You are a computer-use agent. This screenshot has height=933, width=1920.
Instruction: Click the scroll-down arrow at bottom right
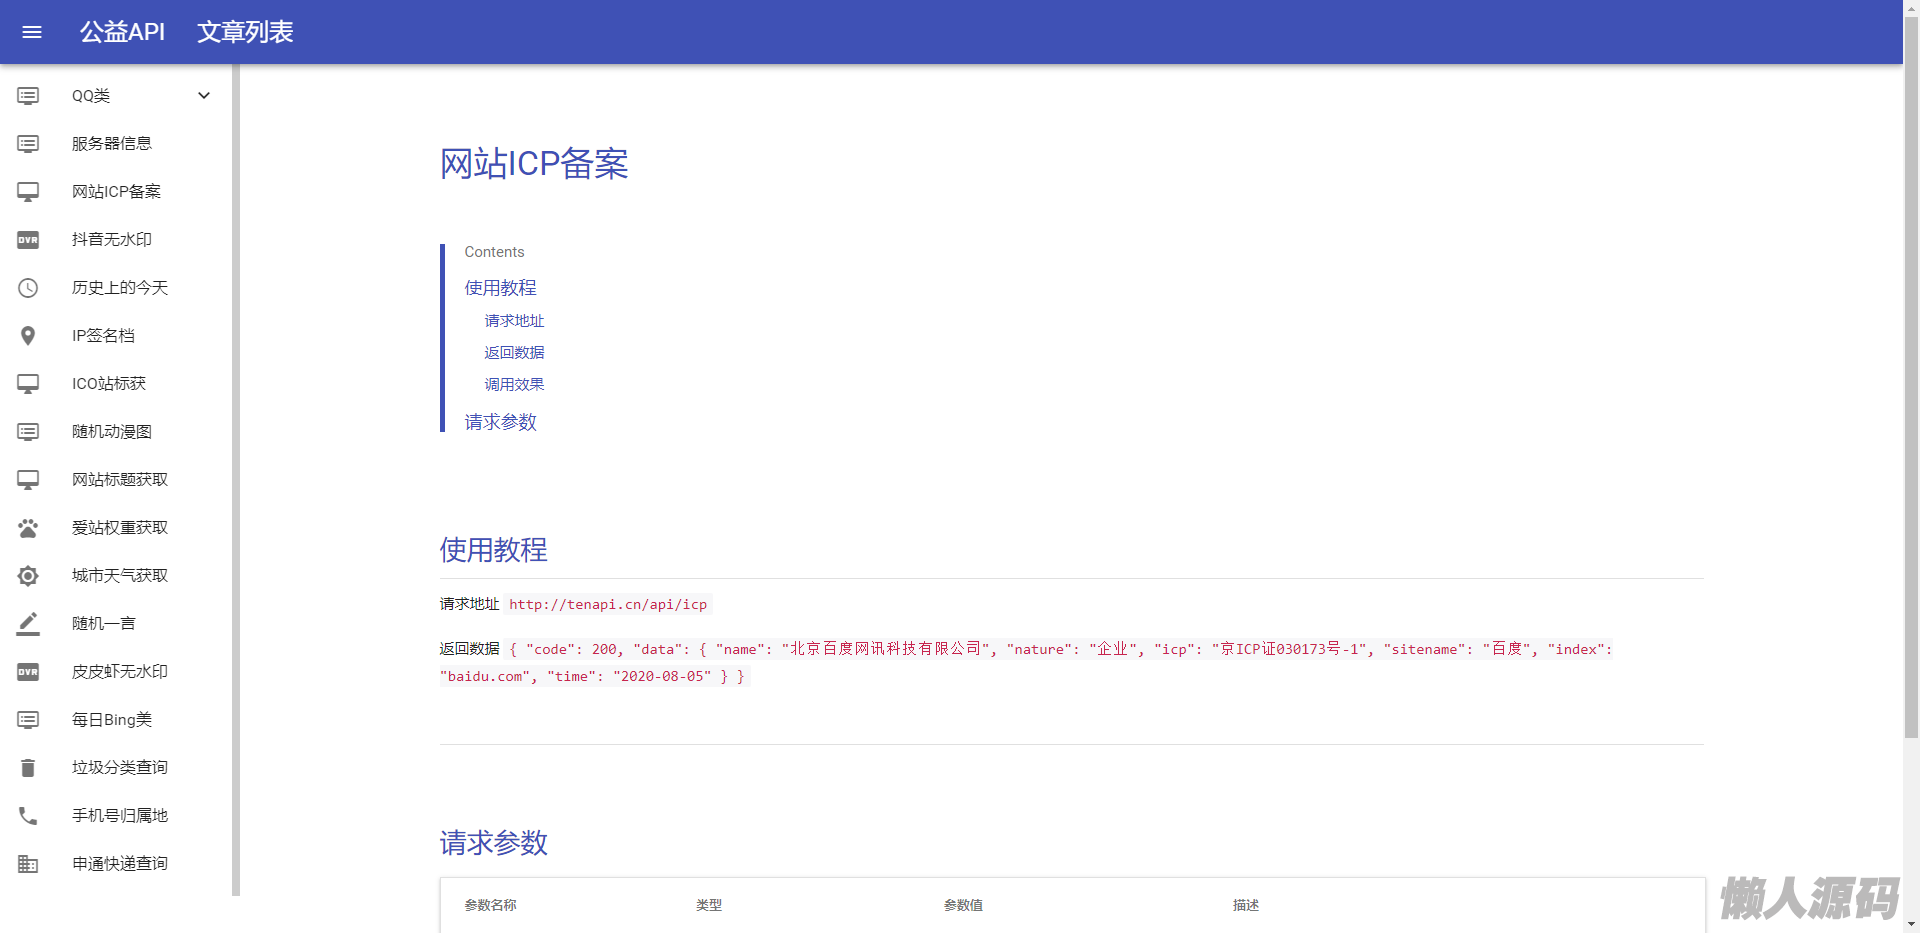(x=1911, y=924)
